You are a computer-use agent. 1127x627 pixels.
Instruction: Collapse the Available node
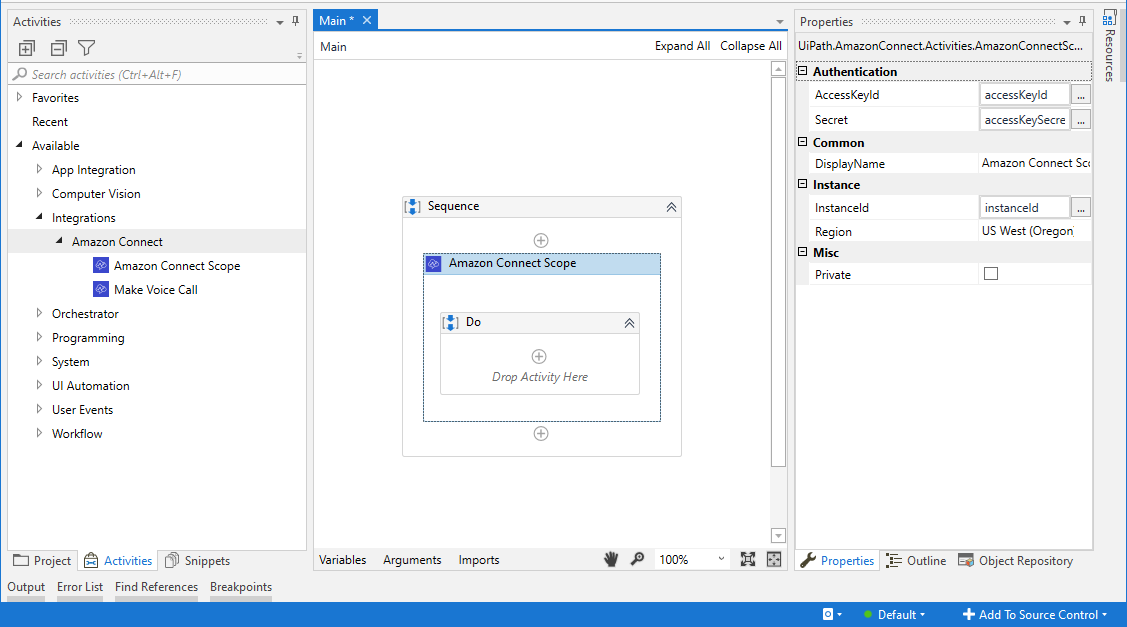click(x=19, y=145)
